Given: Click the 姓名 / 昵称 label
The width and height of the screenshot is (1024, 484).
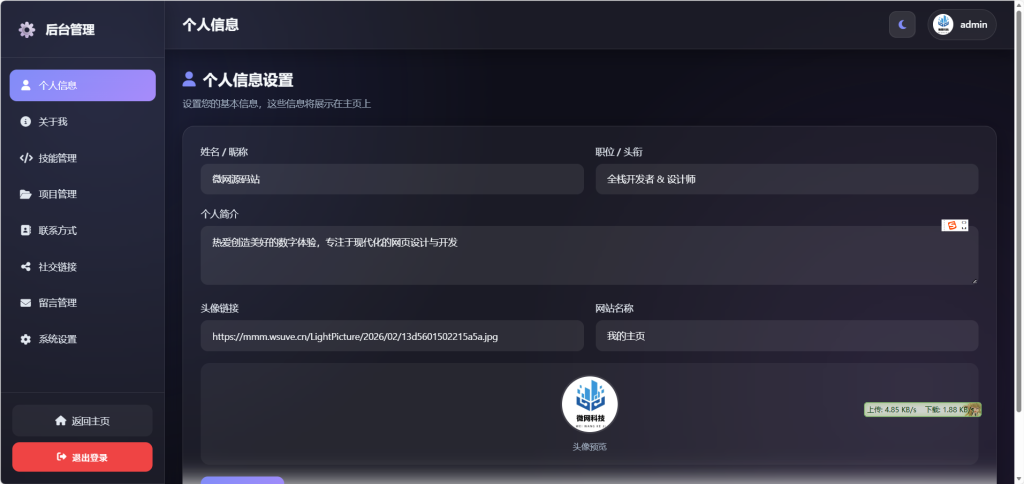Looking at the screenshot, I should coord(224,152).
